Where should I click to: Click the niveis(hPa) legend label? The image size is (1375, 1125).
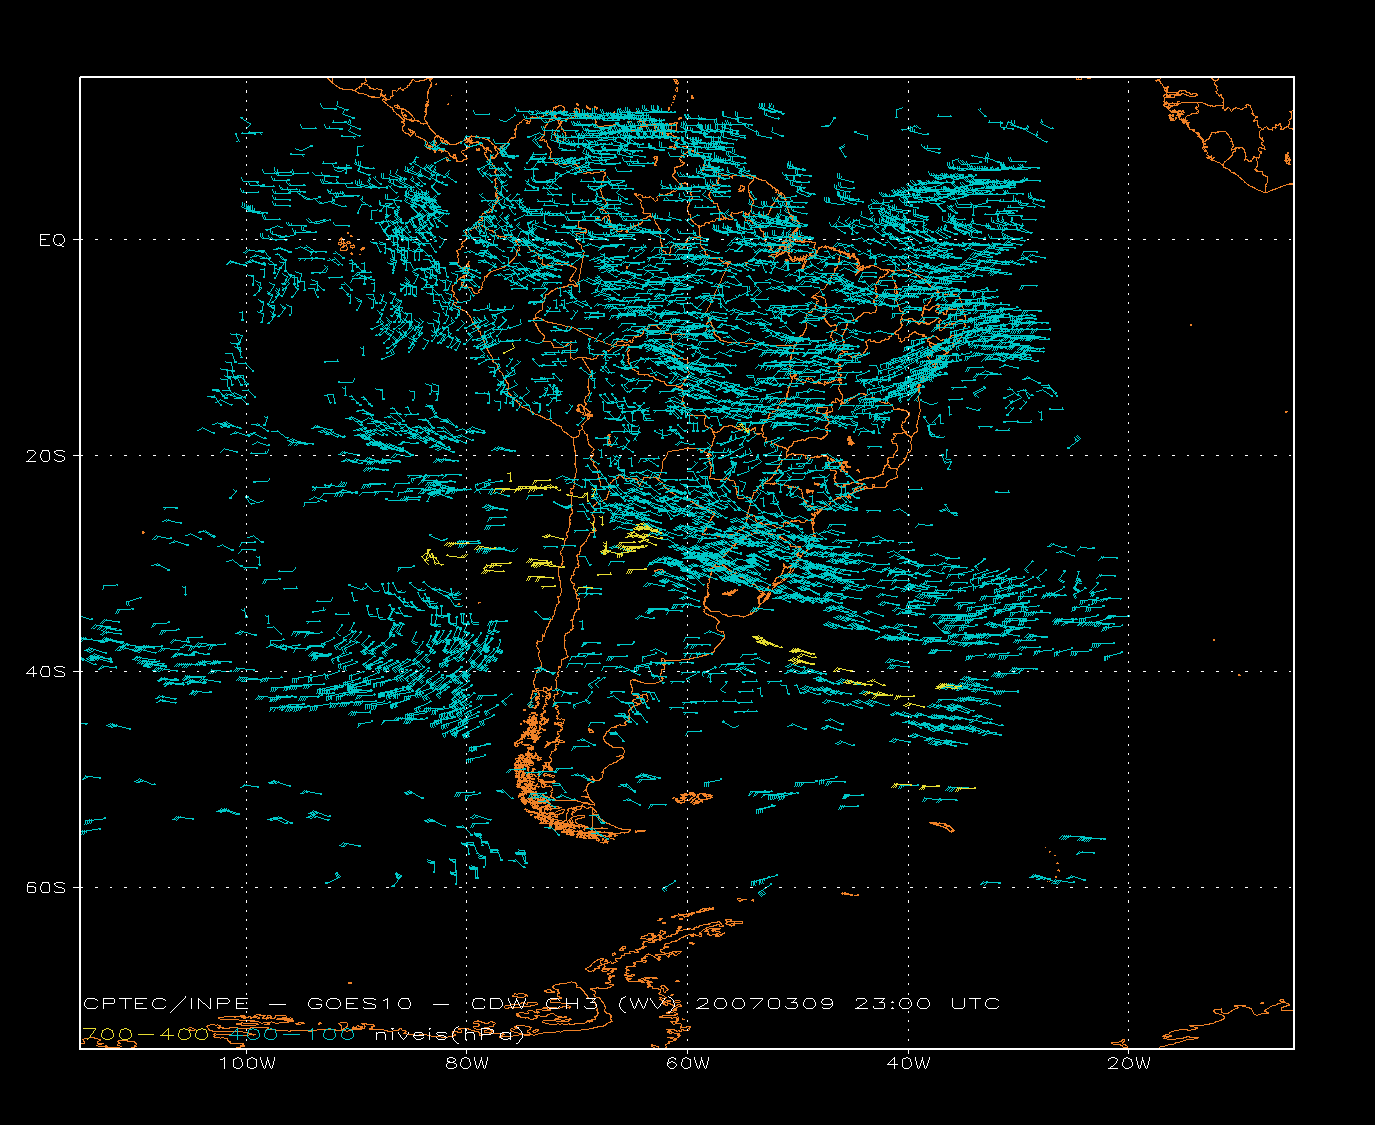pyautogui.click(x=450, y=1035)
